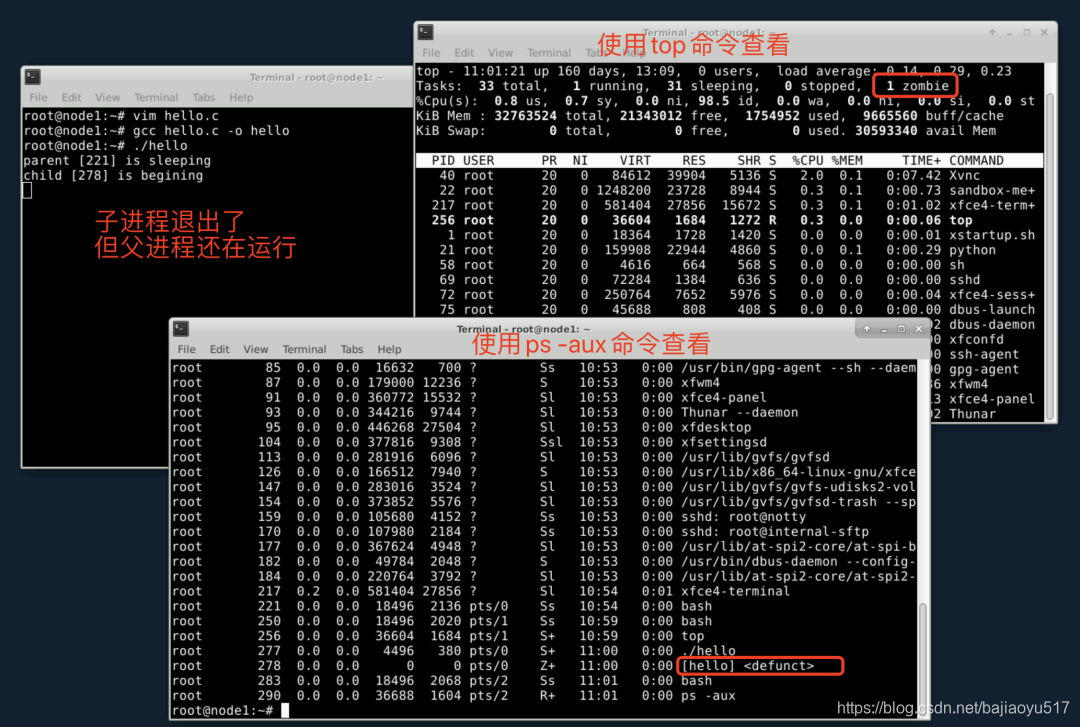
Task: Open Terminal menu in hello.c terminal window
Action: 156,97
